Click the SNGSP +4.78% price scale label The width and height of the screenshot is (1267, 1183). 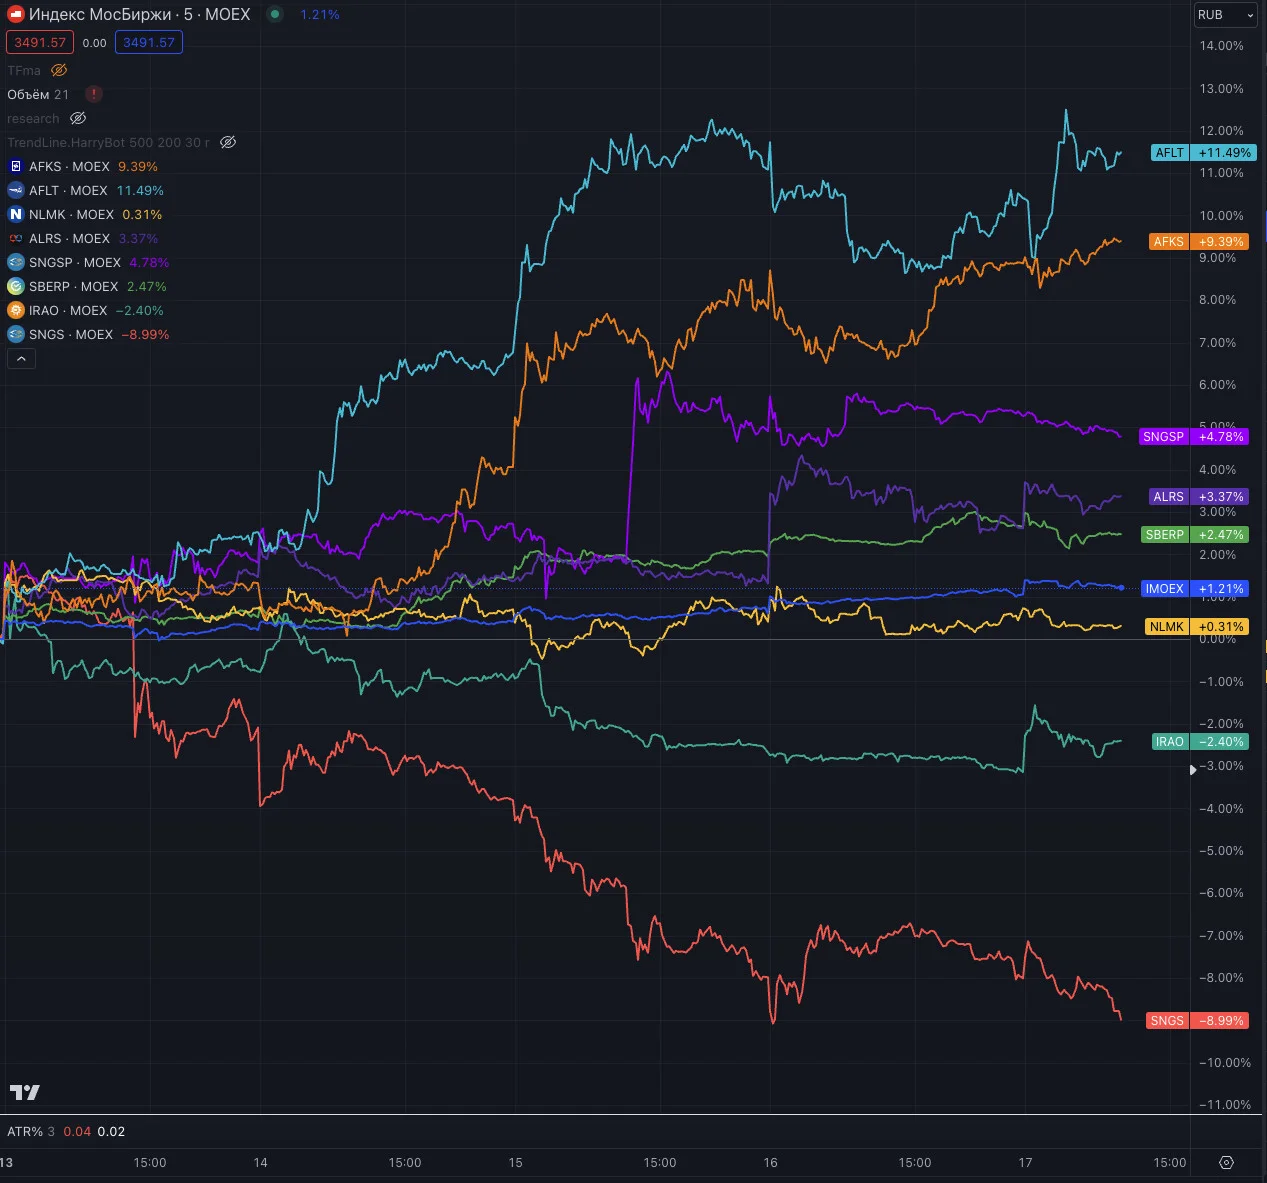pyautogui.click(x=1194, y=436)
